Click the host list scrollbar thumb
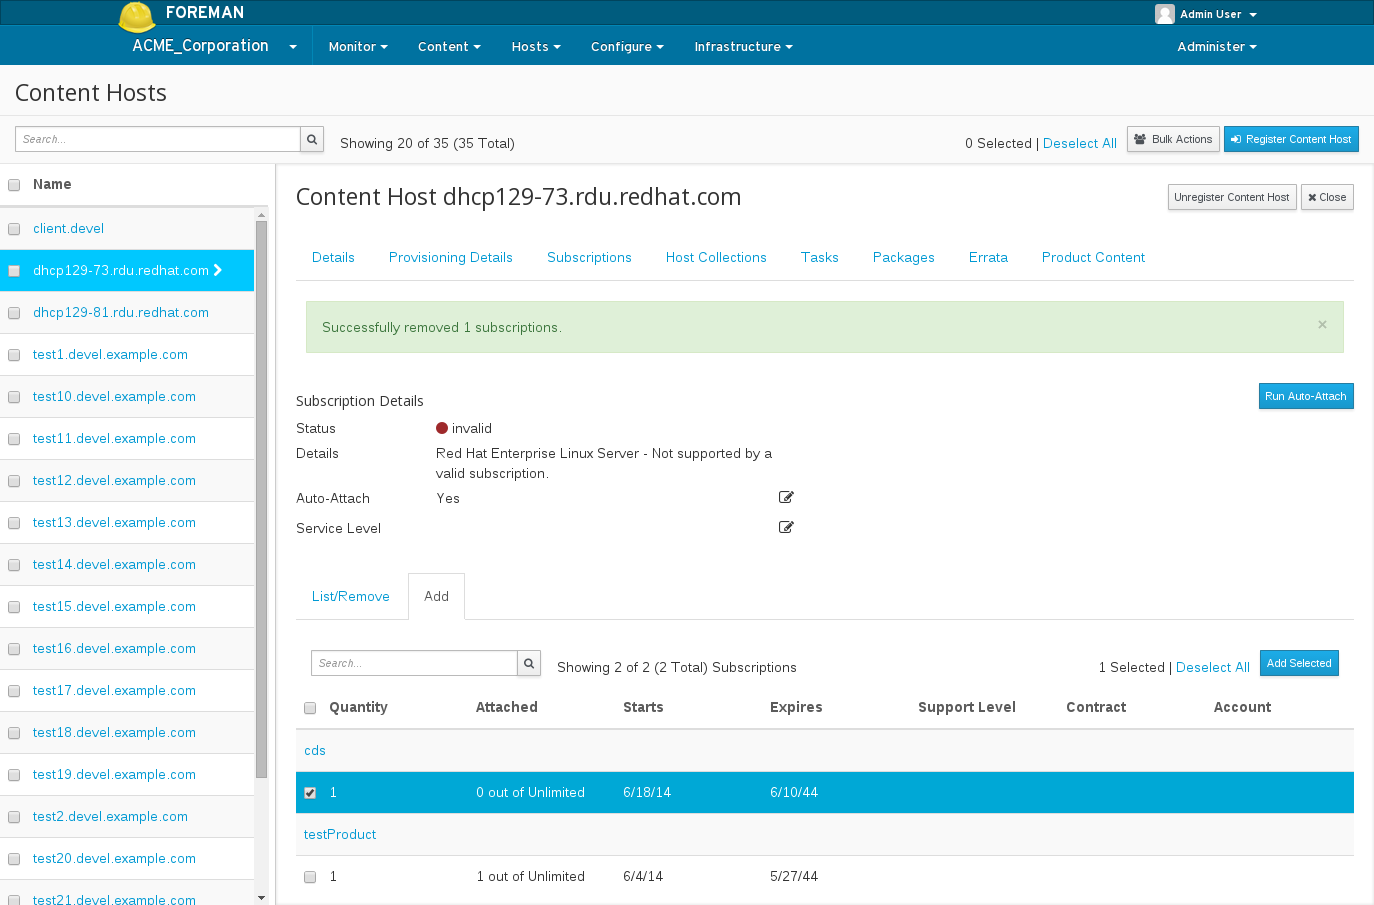Viewport: 1374px width, 905px height. pyautogui.click(x=262, y=499)
